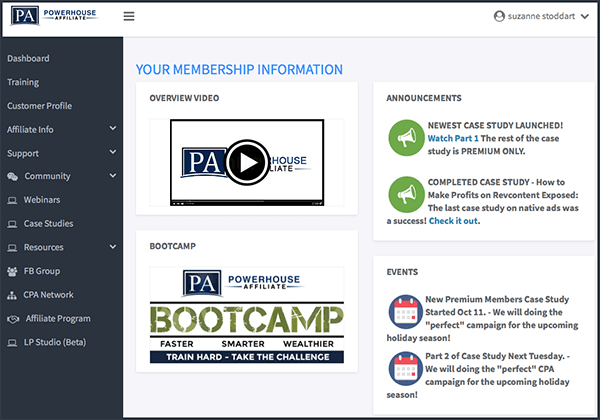600x420 pixels.
Task: Go to Training in the sidebar
Action: coord(23,82)
